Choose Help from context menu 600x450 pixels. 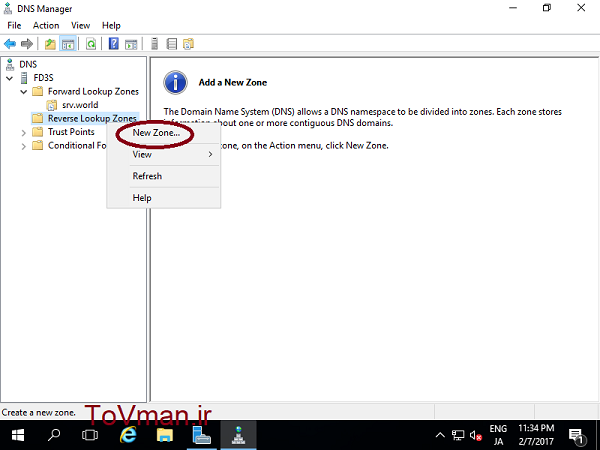[142, 198]
